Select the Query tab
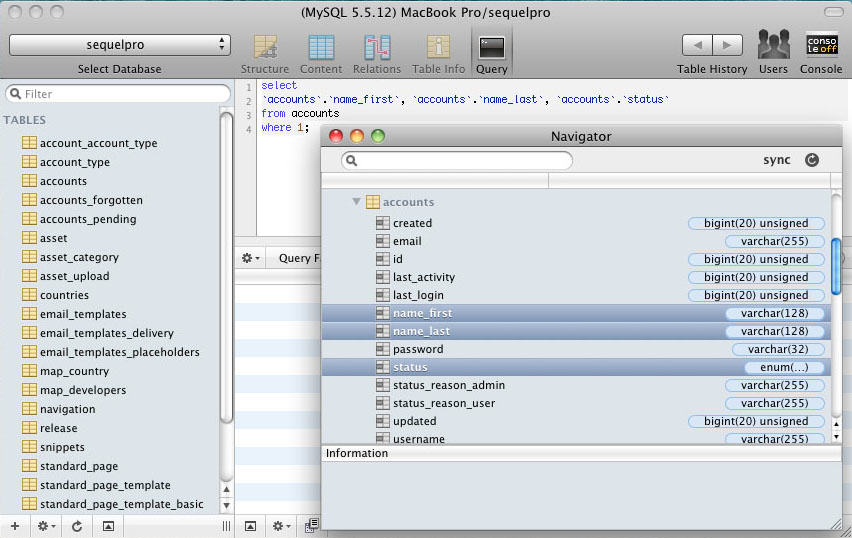 point(492,54)
